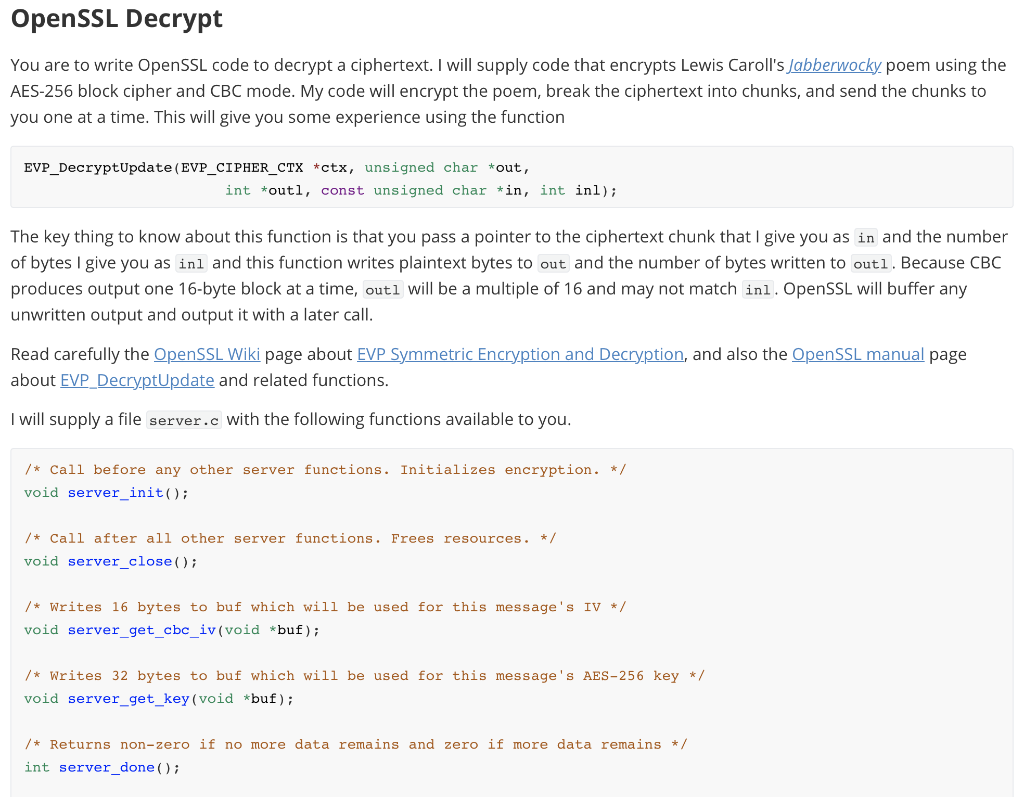Viewport: 1024px width, 797px height.
Task: Click the comment about initializing encryption
Action: (324, 469)
